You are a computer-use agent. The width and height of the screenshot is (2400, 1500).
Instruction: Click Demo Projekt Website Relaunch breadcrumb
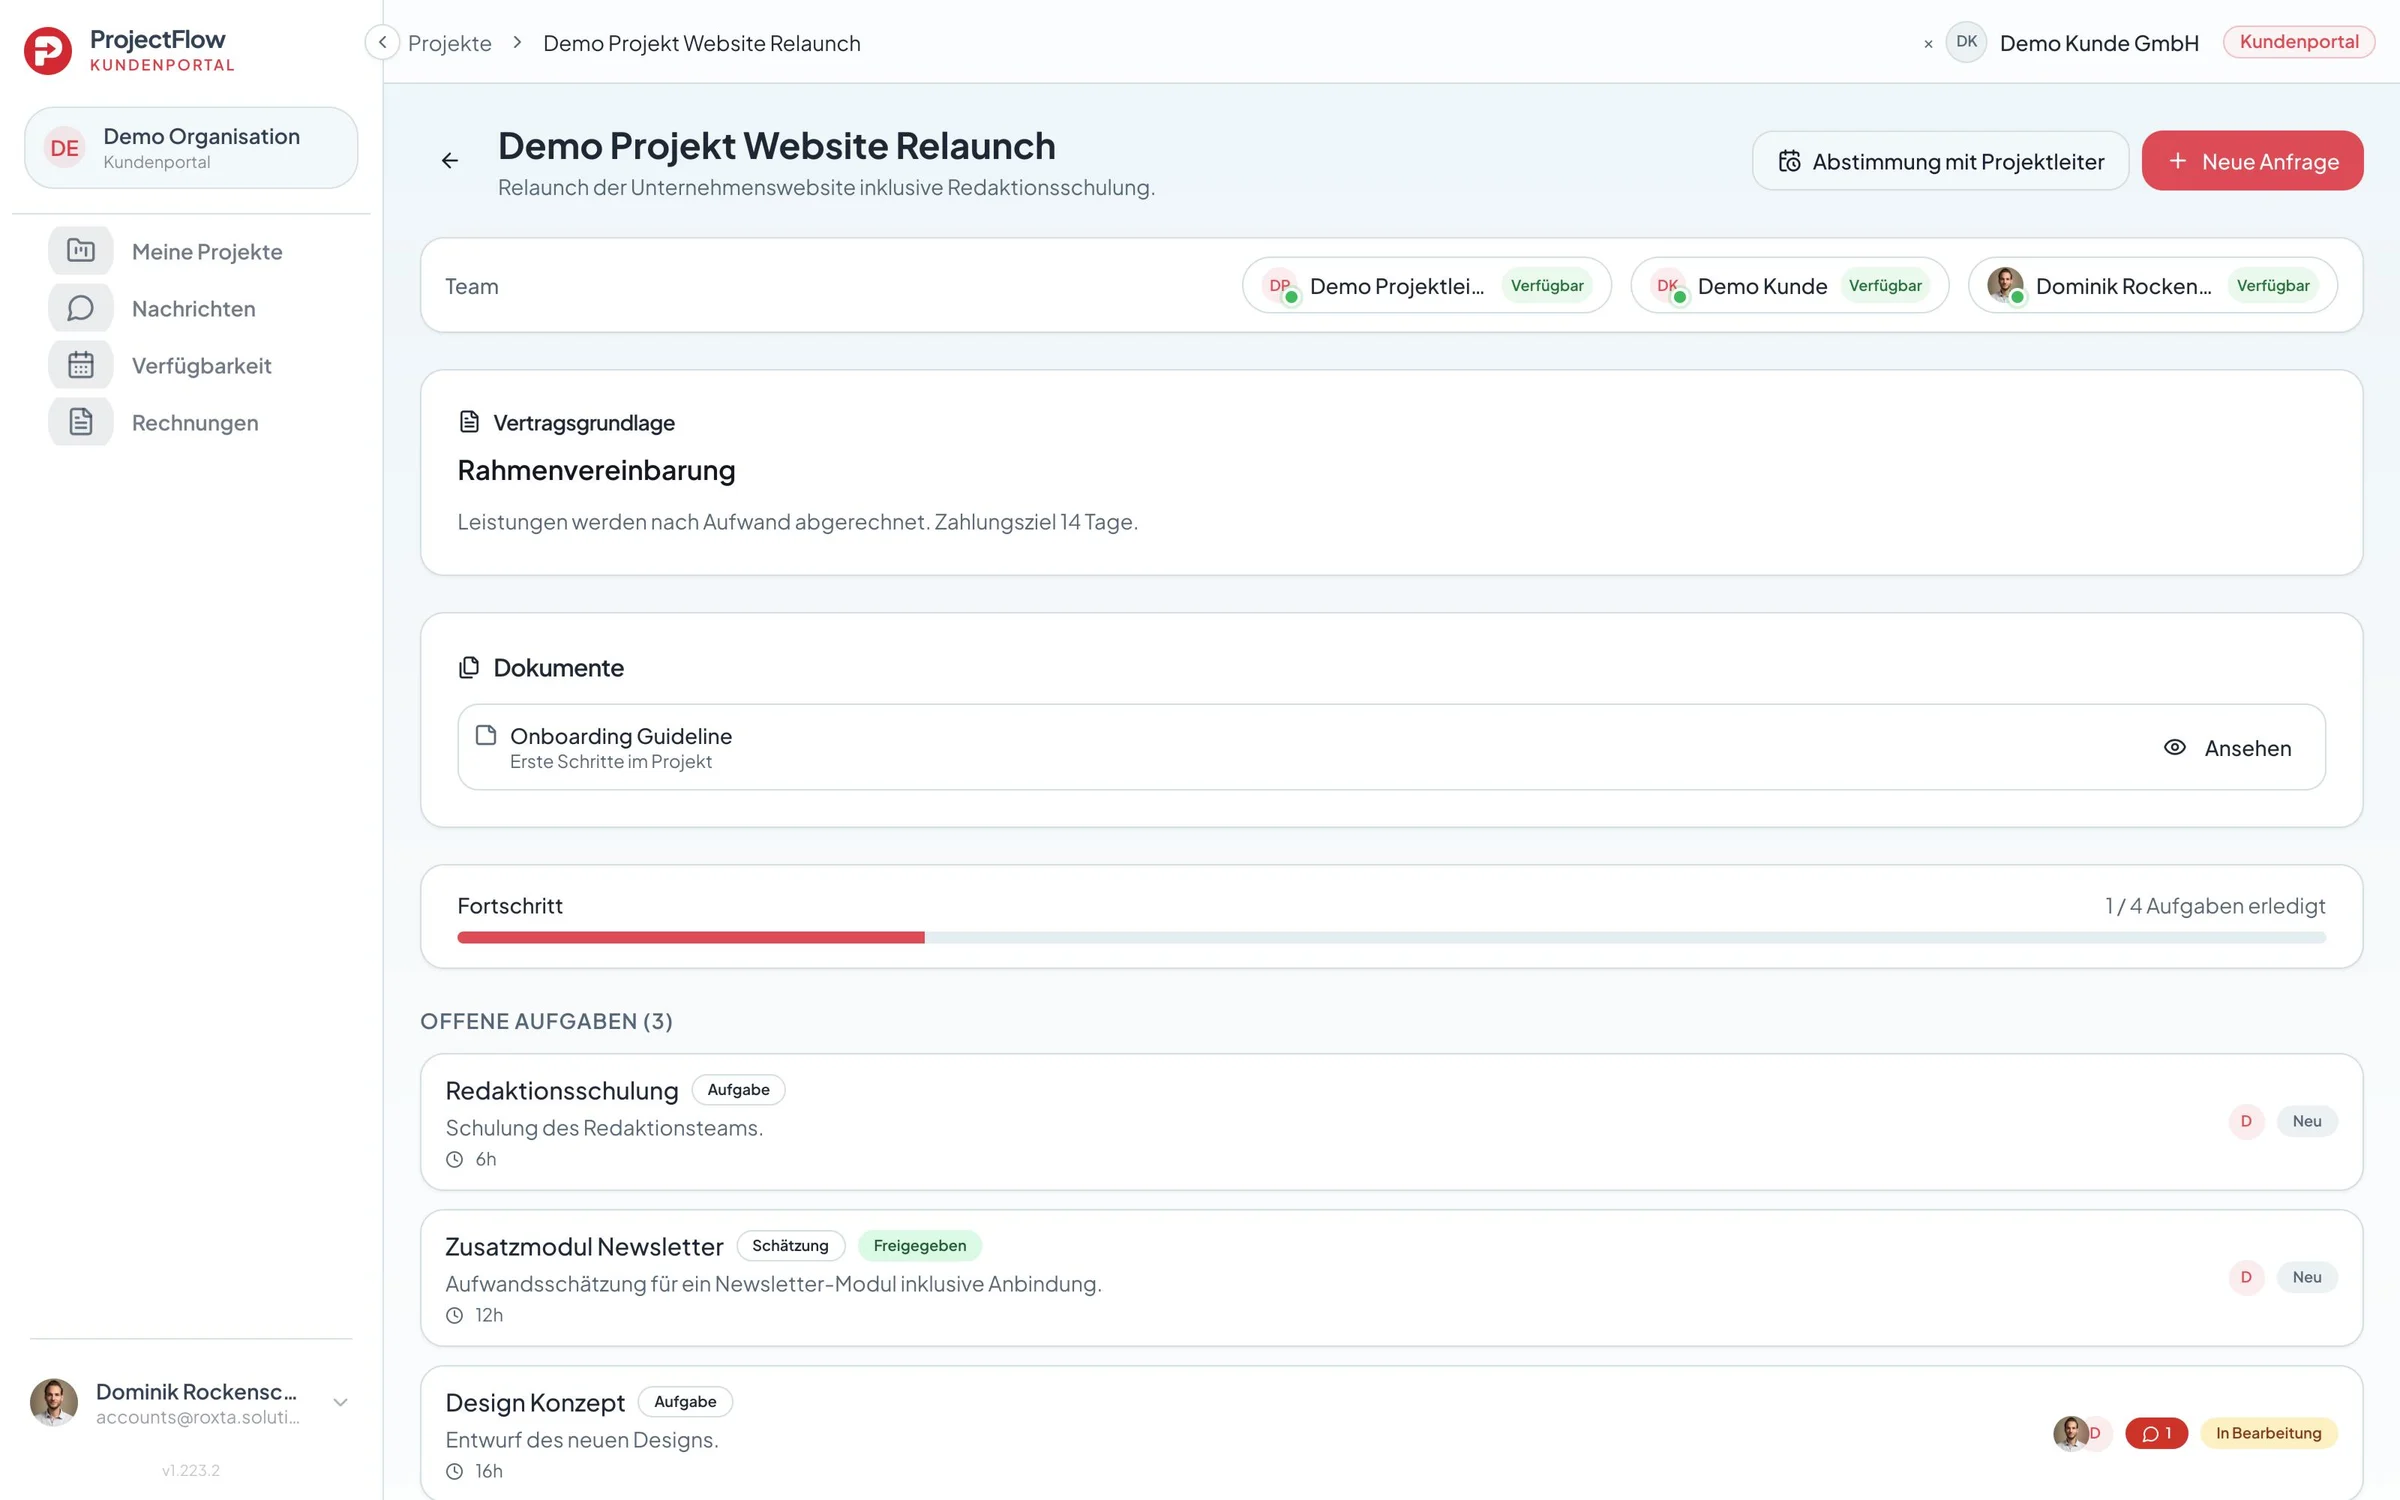(702, 43)
